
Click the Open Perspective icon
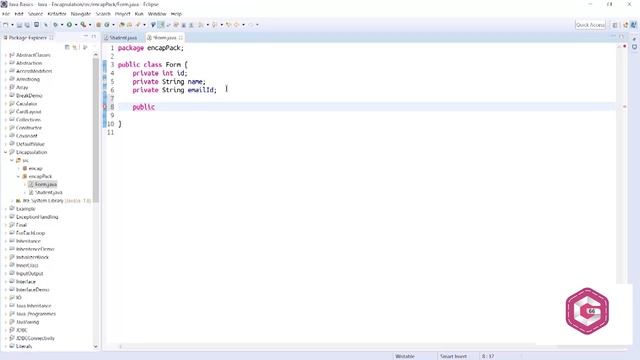[x=615, y=25]
